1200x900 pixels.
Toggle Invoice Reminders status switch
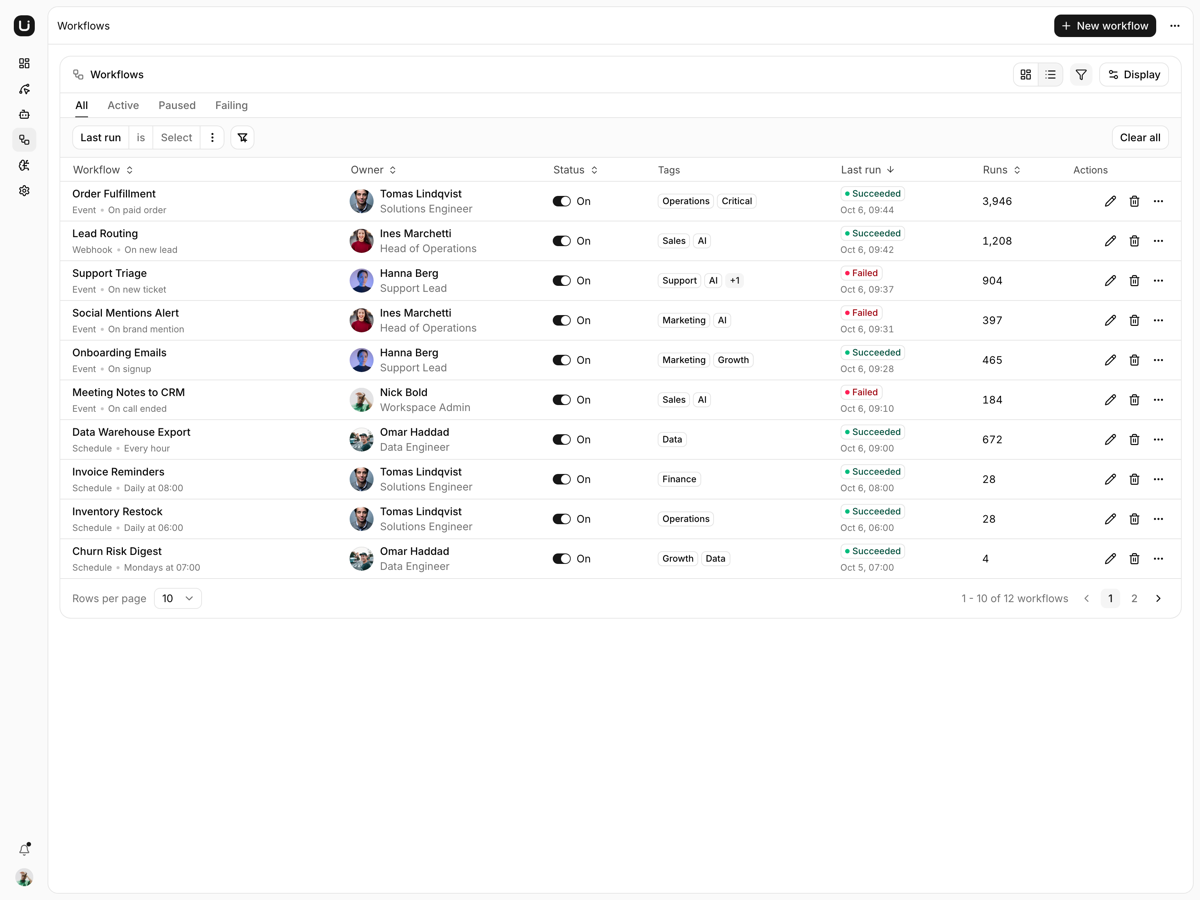tap(562, 479)
